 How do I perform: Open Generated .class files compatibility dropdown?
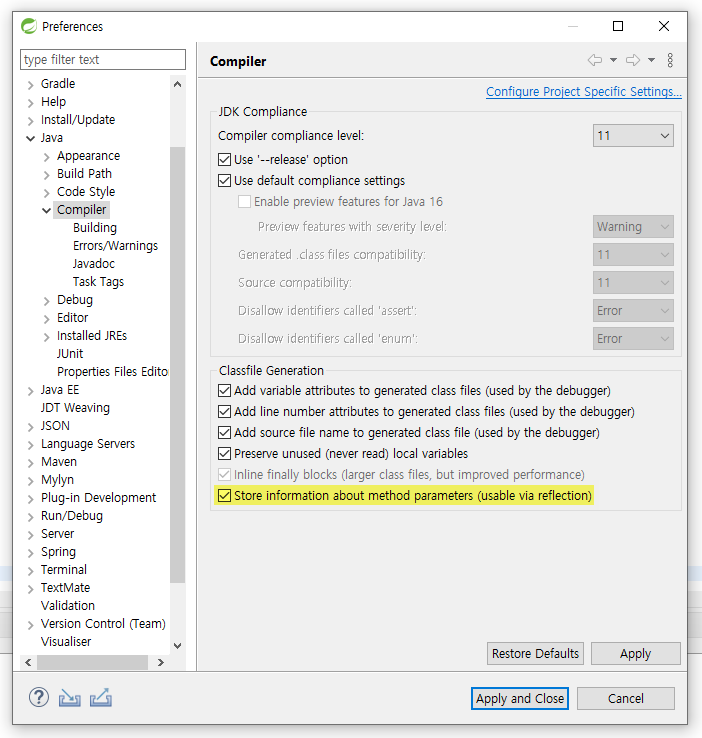pyautogui.click(x=633, y=255)
